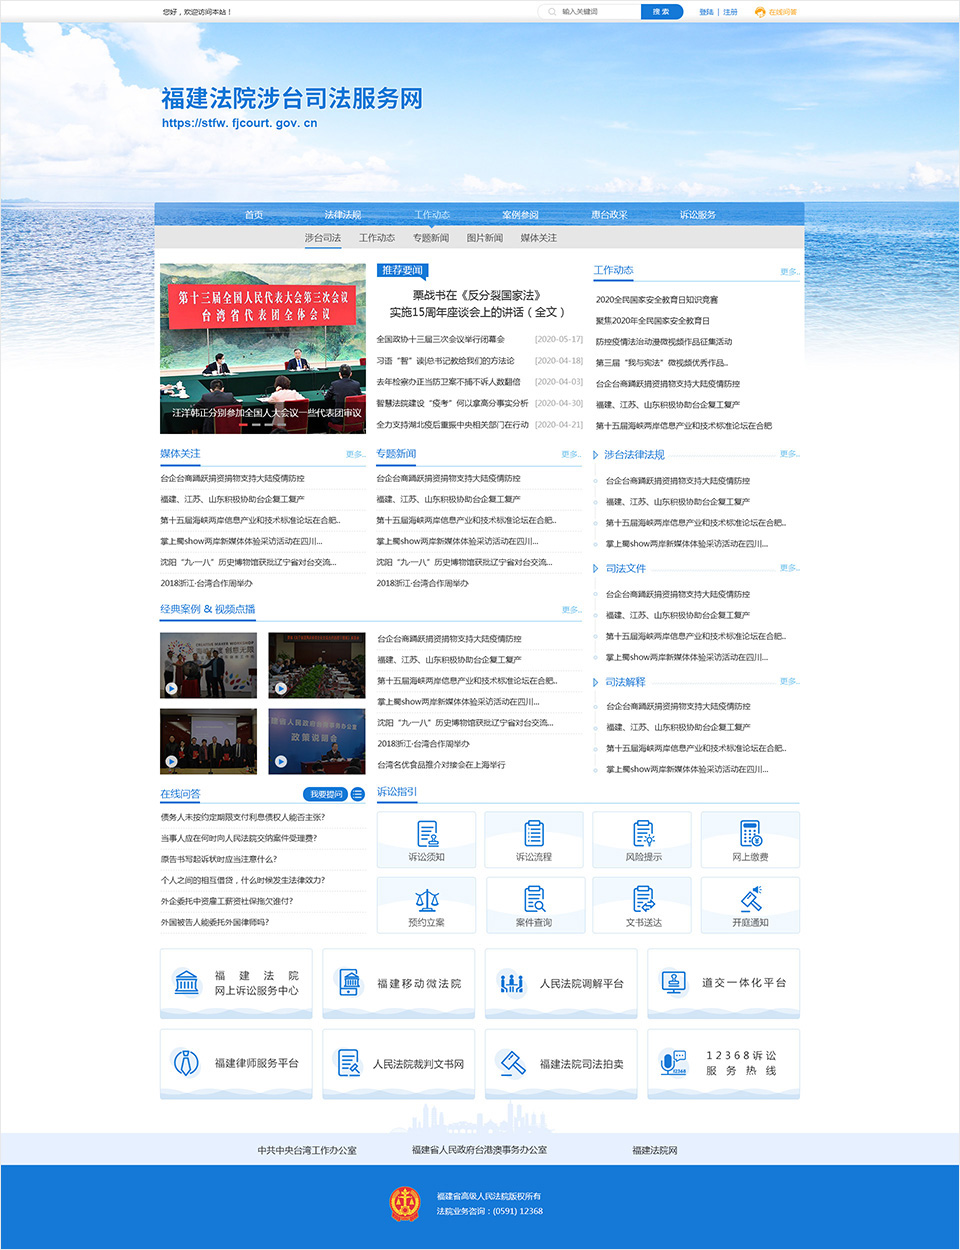Viewport: 960px width, 1250px height.
Task: Select the 网上缴费 online payment icon
Action: 749,839
